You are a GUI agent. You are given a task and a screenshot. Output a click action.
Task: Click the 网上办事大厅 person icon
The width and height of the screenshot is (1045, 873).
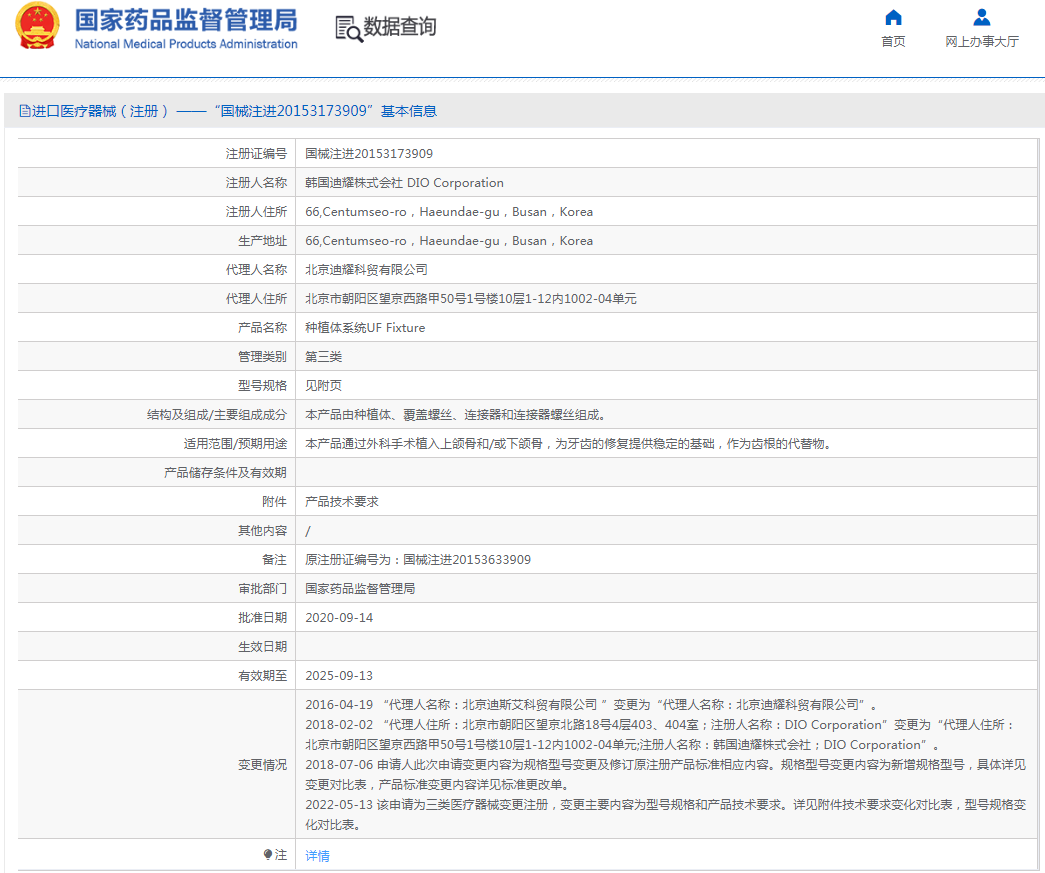click(x=981, y=17)
